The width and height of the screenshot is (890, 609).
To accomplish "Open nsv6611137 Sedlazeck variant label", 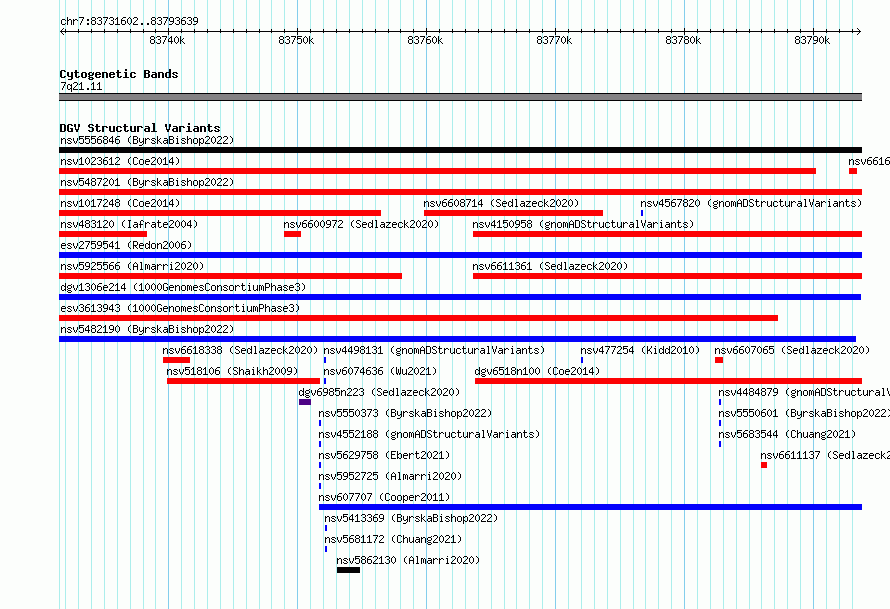I will pos(825,455).
